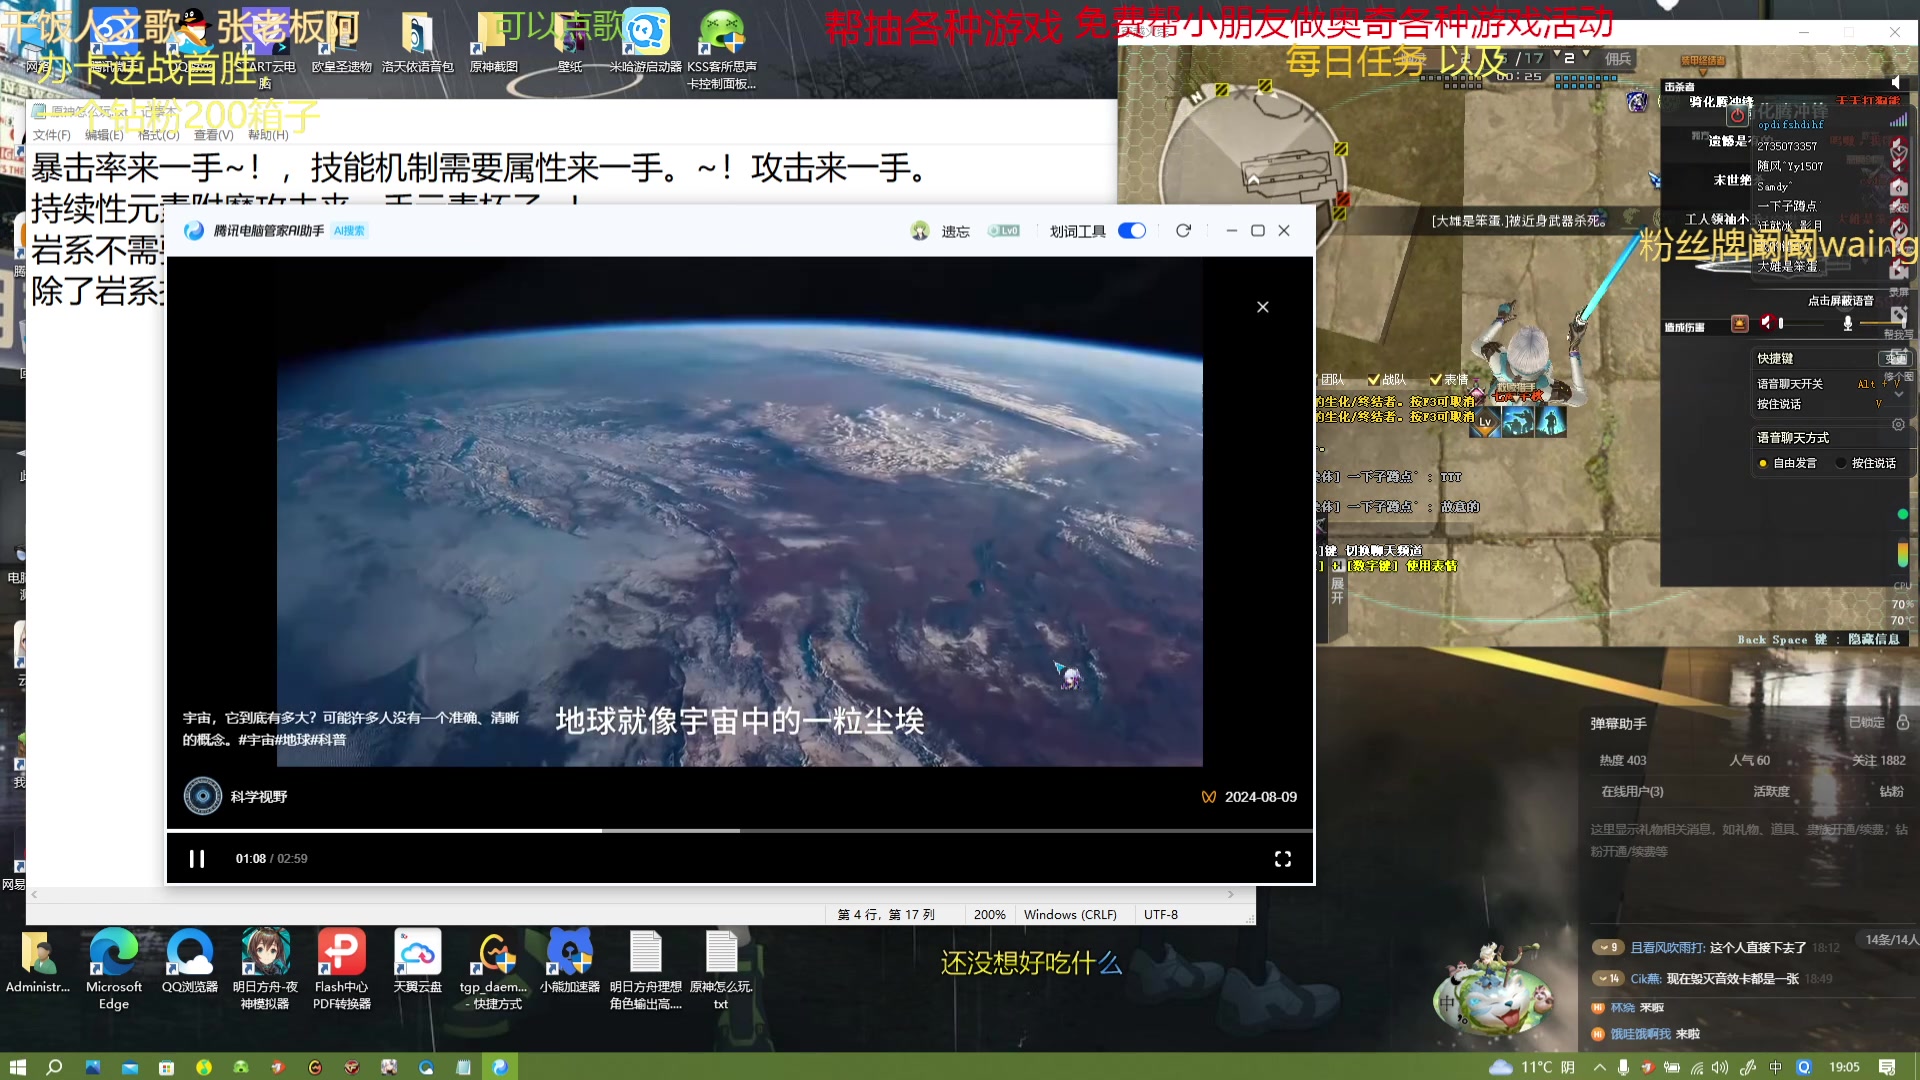Viewport: 1920px width, 1080px height.
Task: Open 明日方舟理想角色输出 text file
Action: pyautogui.click(x=646, y=969)
